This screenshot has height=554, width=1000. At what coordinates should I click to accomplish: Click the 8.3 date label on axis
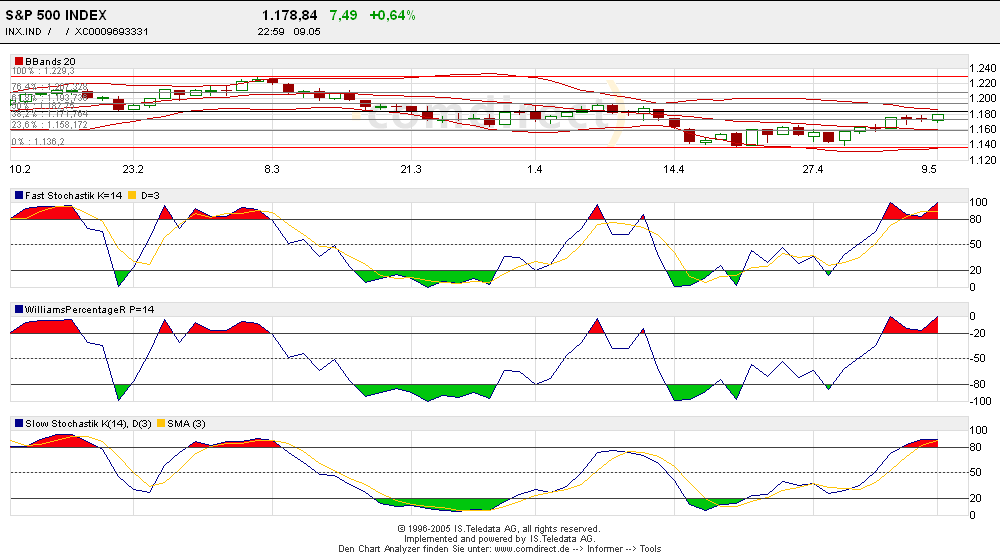(271, 170)
